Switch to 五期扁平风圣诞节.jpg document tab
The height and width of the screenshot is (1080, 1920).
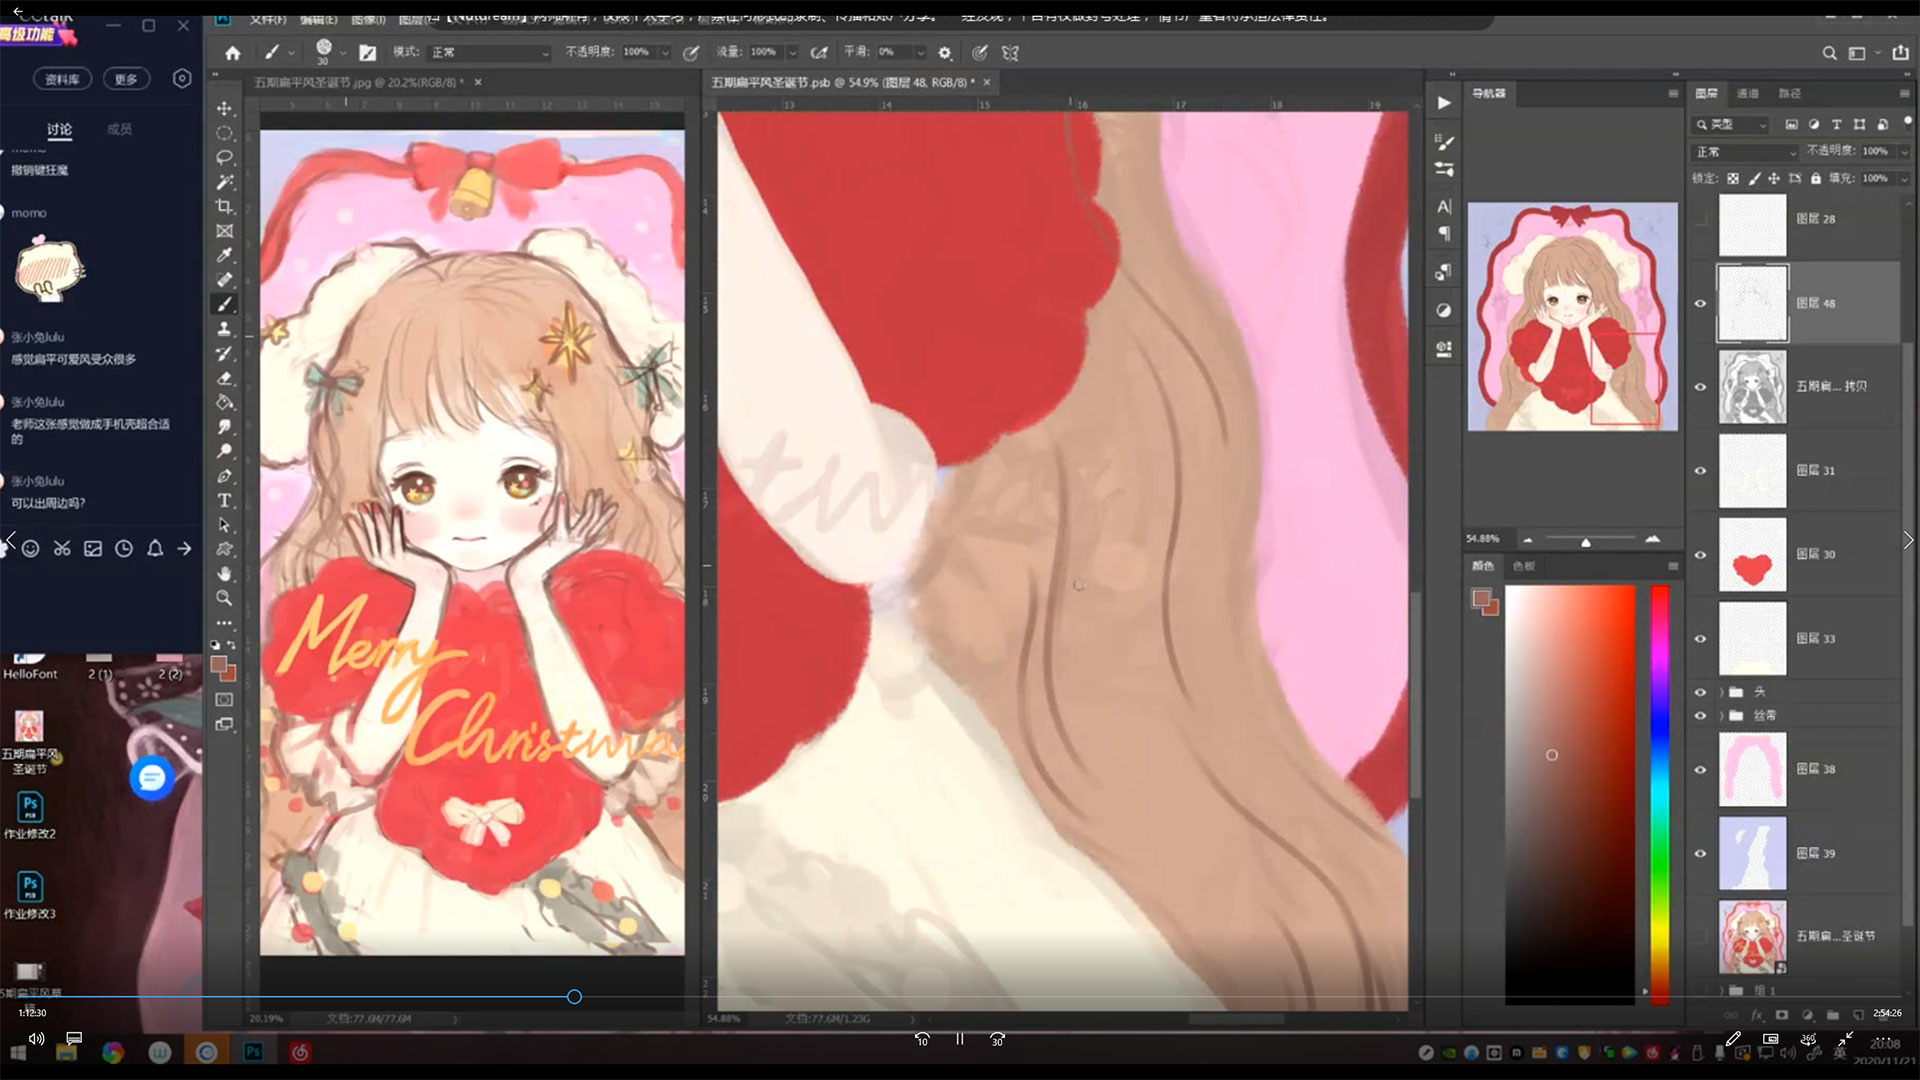(358, 82)
